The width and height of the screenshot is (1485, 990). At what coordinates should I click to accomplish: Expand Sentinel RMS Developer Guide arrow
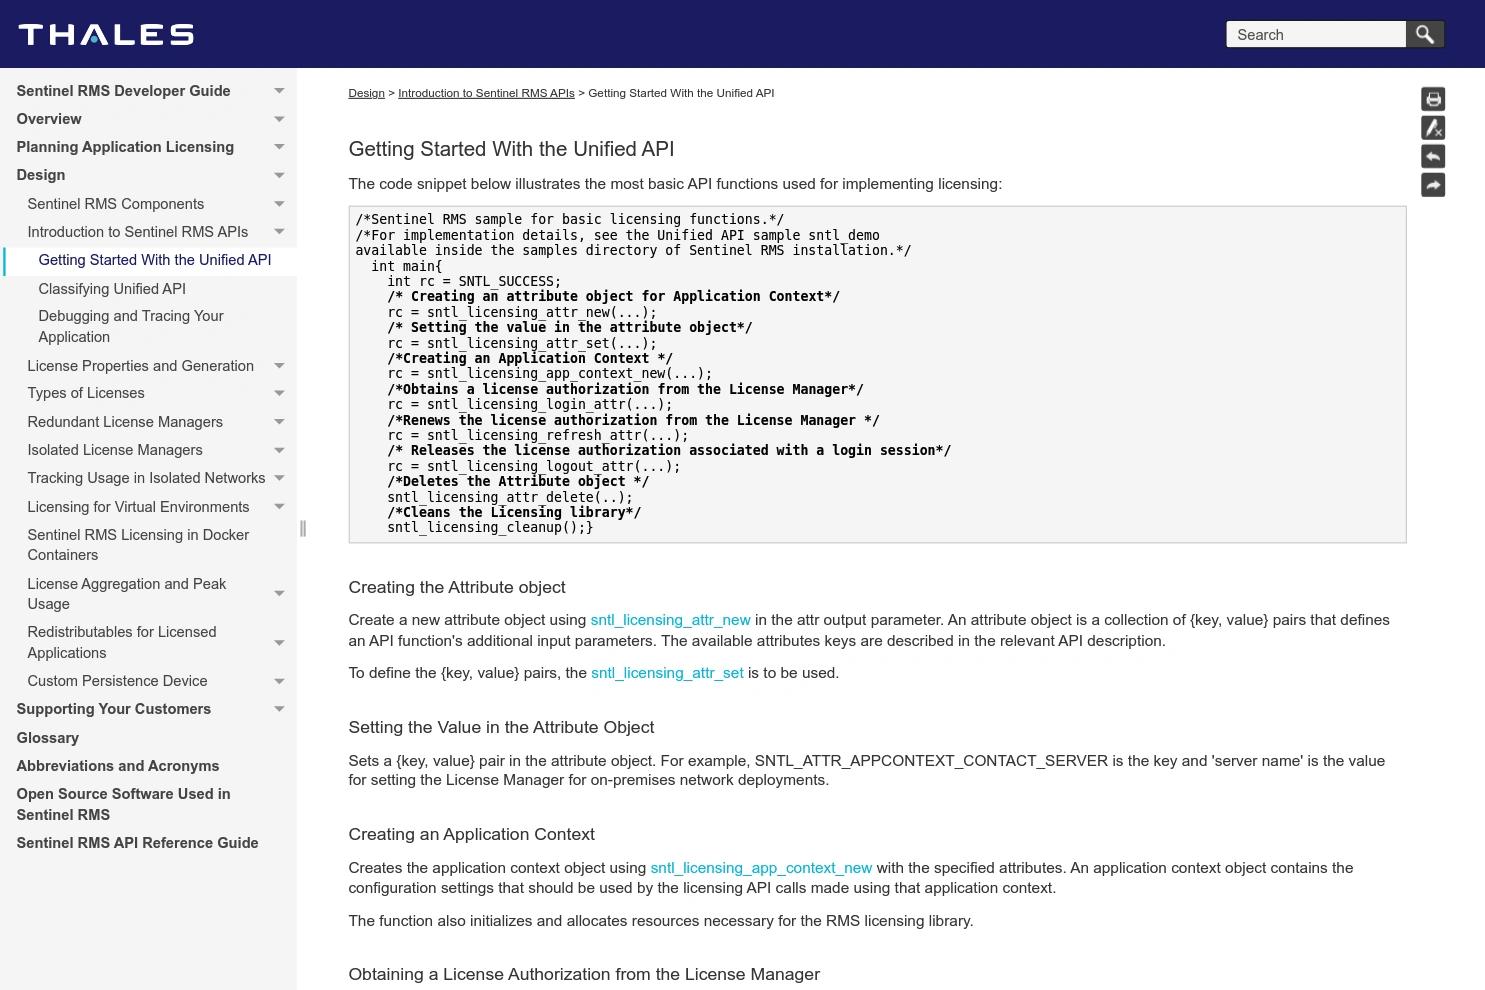click(279, 91)
